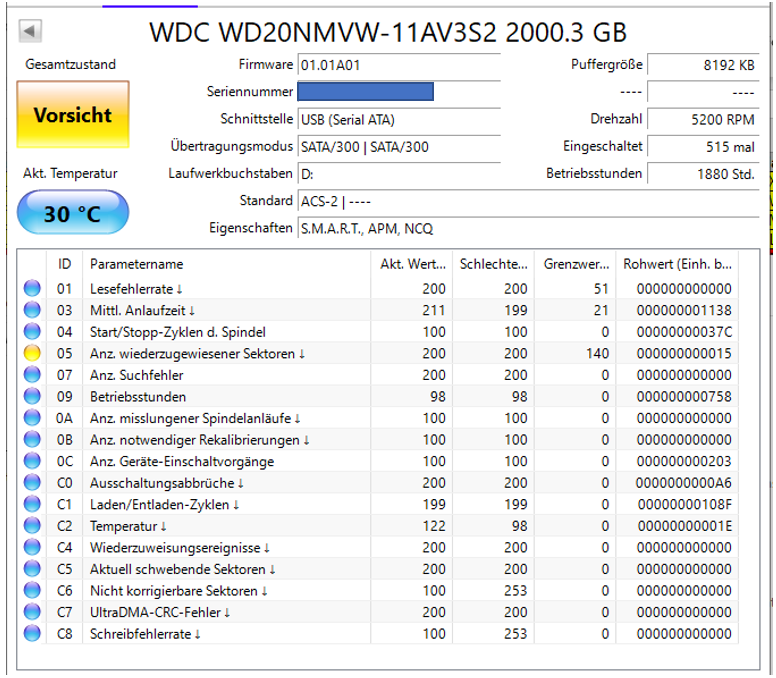Click the Firmware field 01.01A01

pyautogui.click(x=399, y=65)
